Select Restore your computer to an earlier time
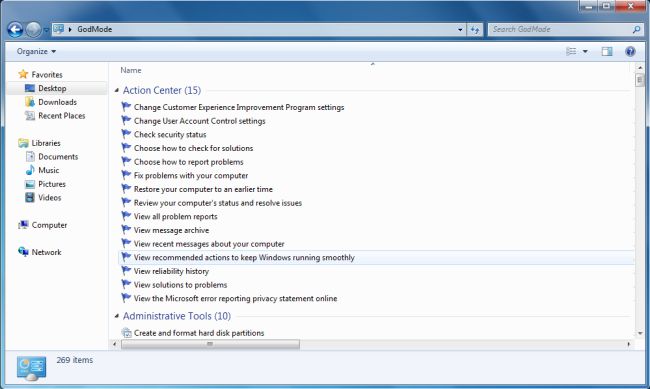 click(x=203, y=190)
